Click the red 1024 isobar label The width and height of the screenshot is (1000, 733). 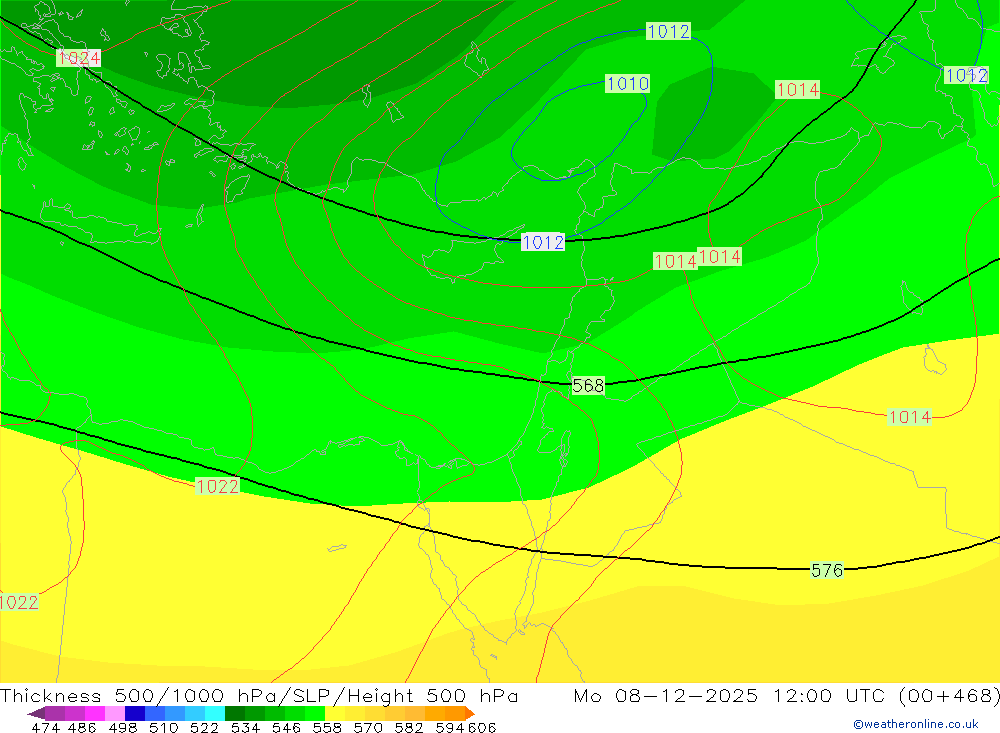78,58
